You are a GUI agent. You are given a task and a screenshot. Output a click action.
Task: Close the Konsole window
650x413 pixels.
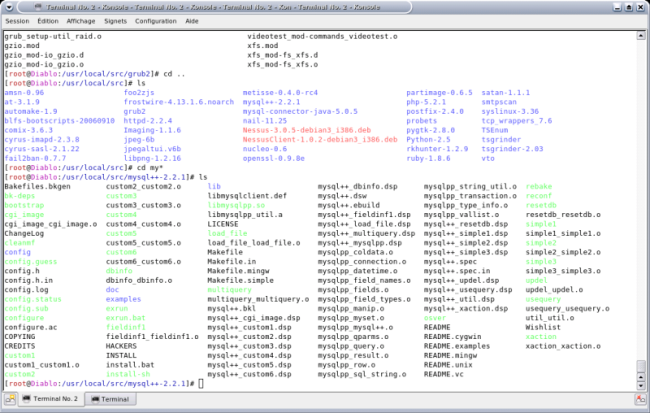click(x=640, y=6)
